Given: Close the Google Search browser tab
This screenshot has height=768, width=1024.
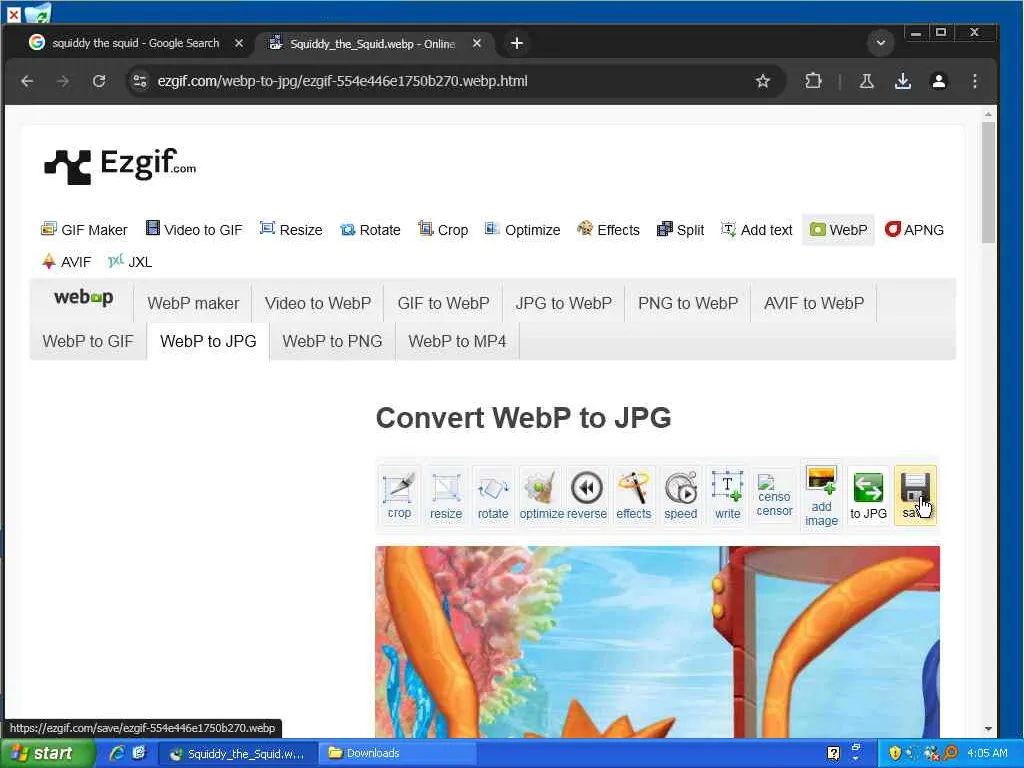Looking at the screenshot, I should (x=239, y=43).
